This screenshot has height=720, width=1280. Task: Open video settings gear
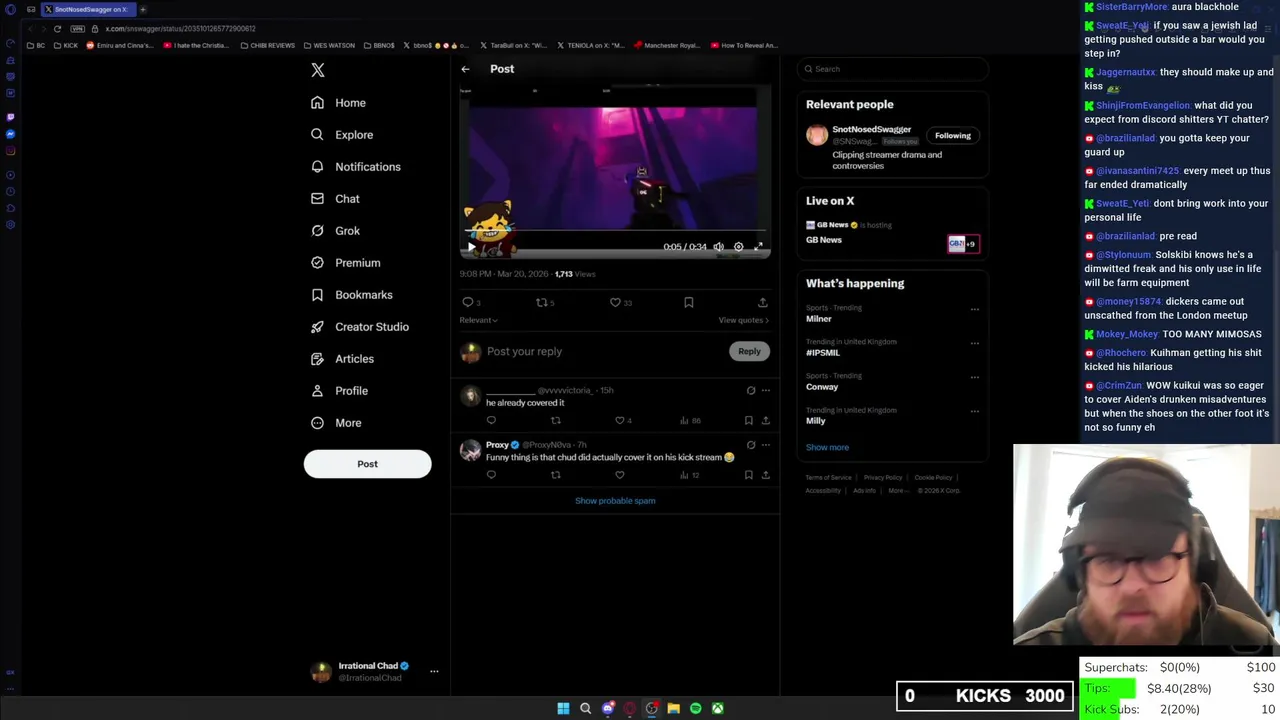(x=738, y=247)
